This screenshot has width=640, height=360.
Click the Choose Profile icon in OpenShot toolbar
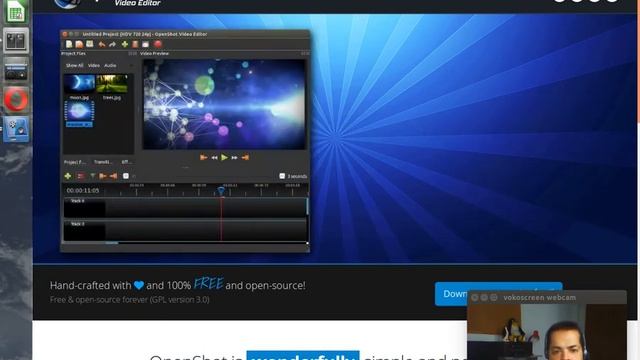pos(135,44)
